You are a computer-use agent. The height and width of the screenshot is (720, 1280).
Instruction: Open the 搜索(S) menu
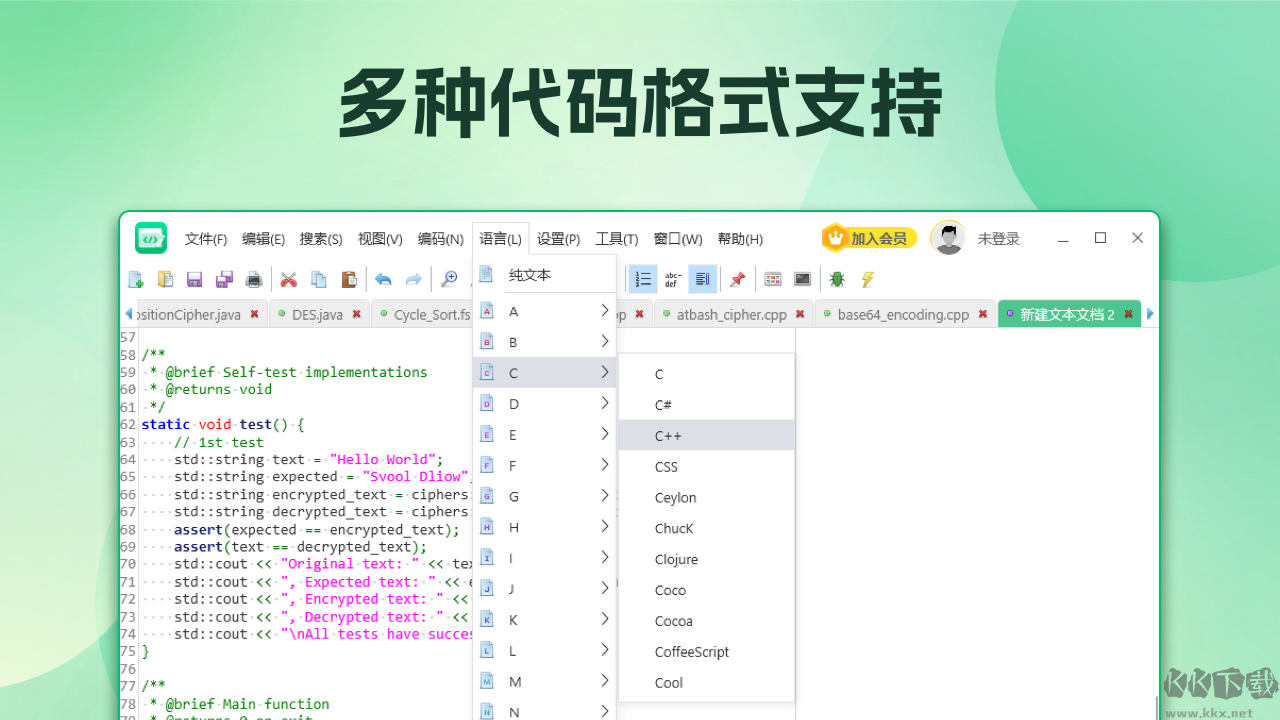pyautogui.click(x=321, y=239)
